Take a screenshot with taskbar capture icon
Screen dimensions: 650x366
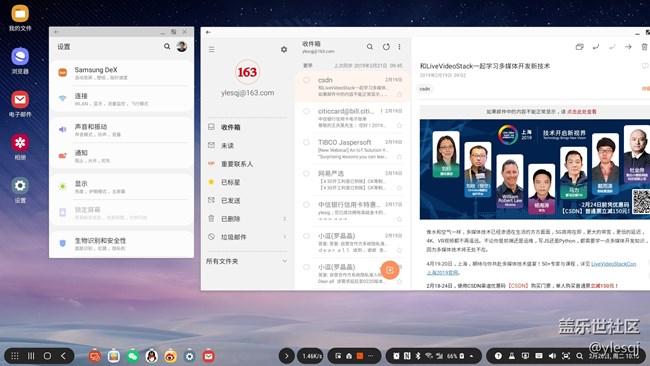[566, 356]
